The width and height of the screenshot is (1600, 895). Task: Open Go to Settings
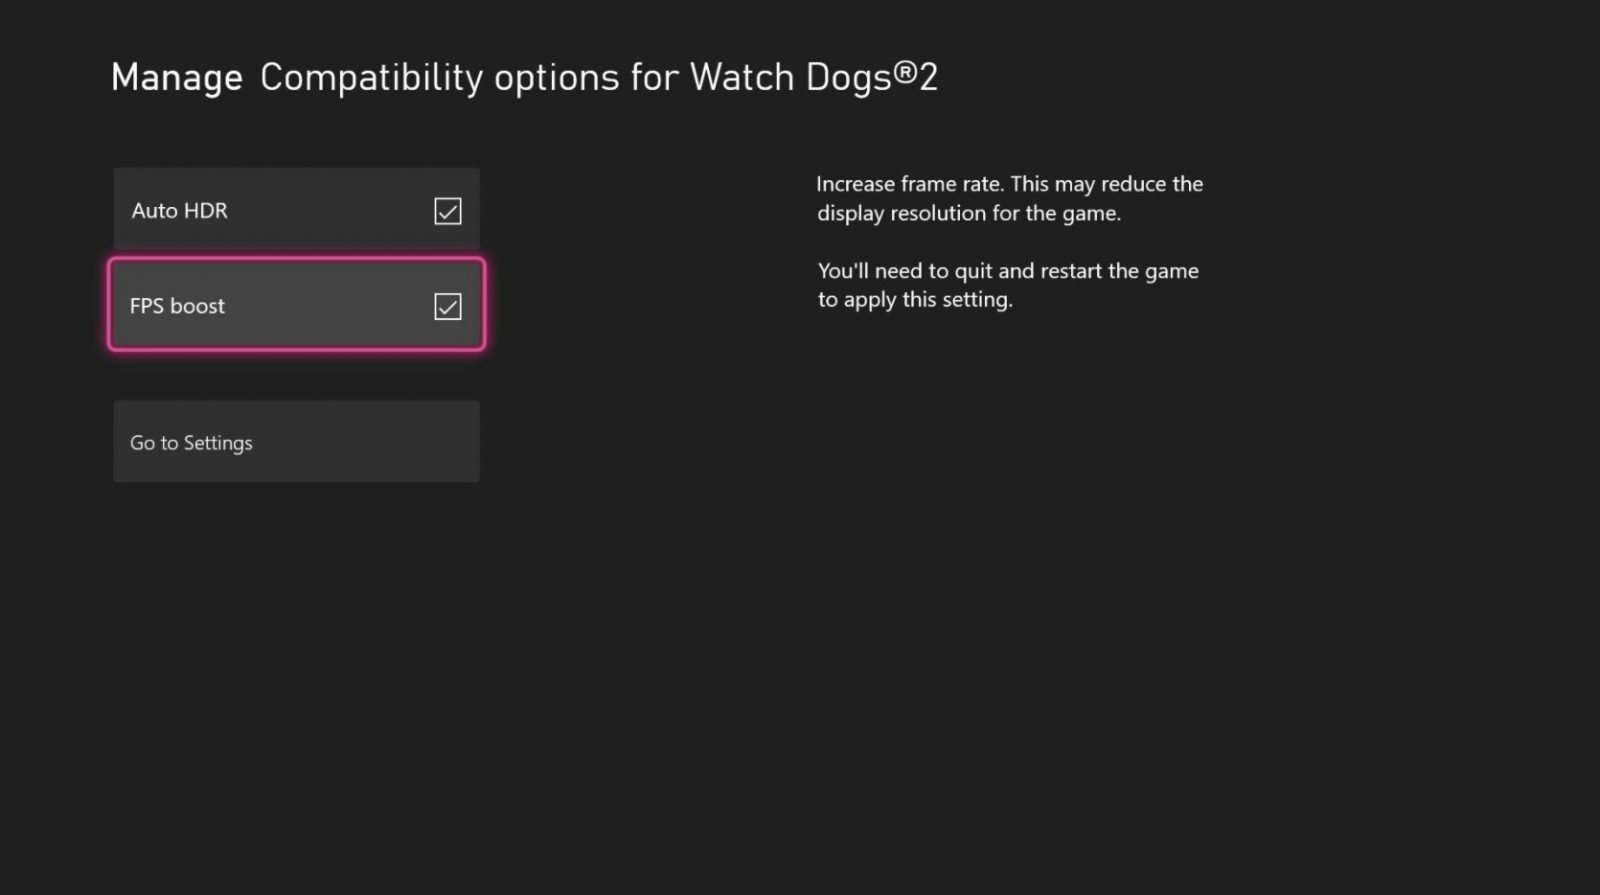point(296,441)
